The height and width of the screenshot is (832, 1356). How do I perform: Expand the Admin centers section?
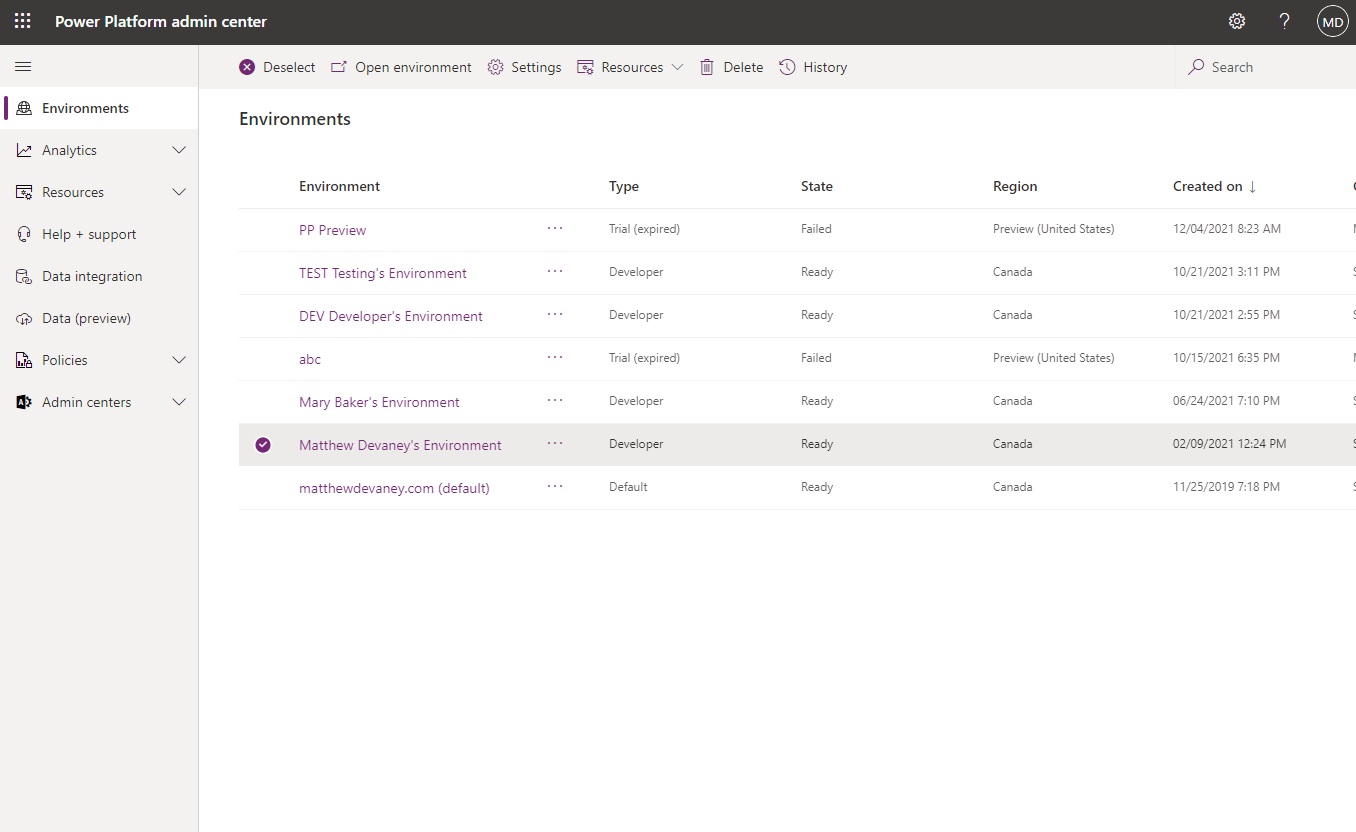pos(179,402)
